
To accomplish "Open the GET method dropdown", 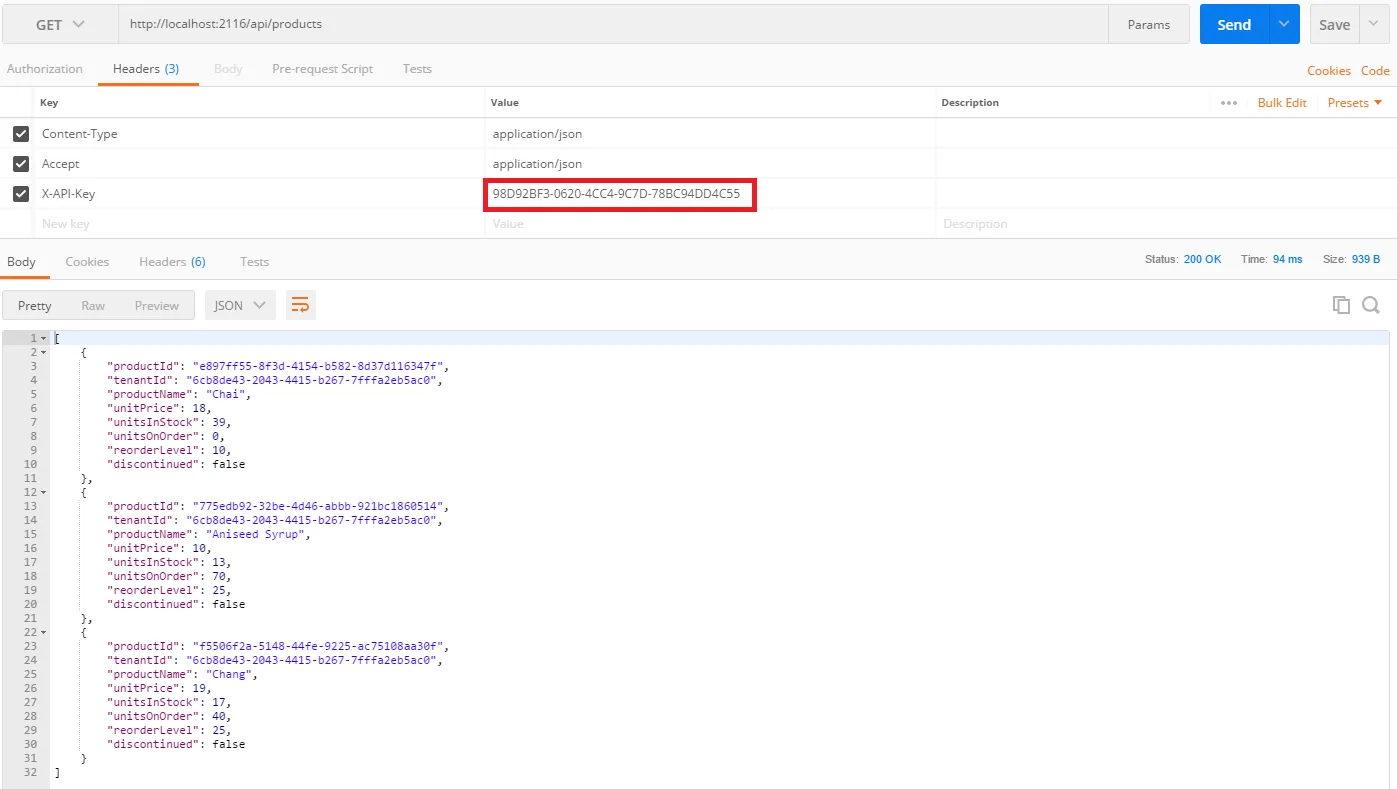I will pyautogui.click(x=60, y=24).
